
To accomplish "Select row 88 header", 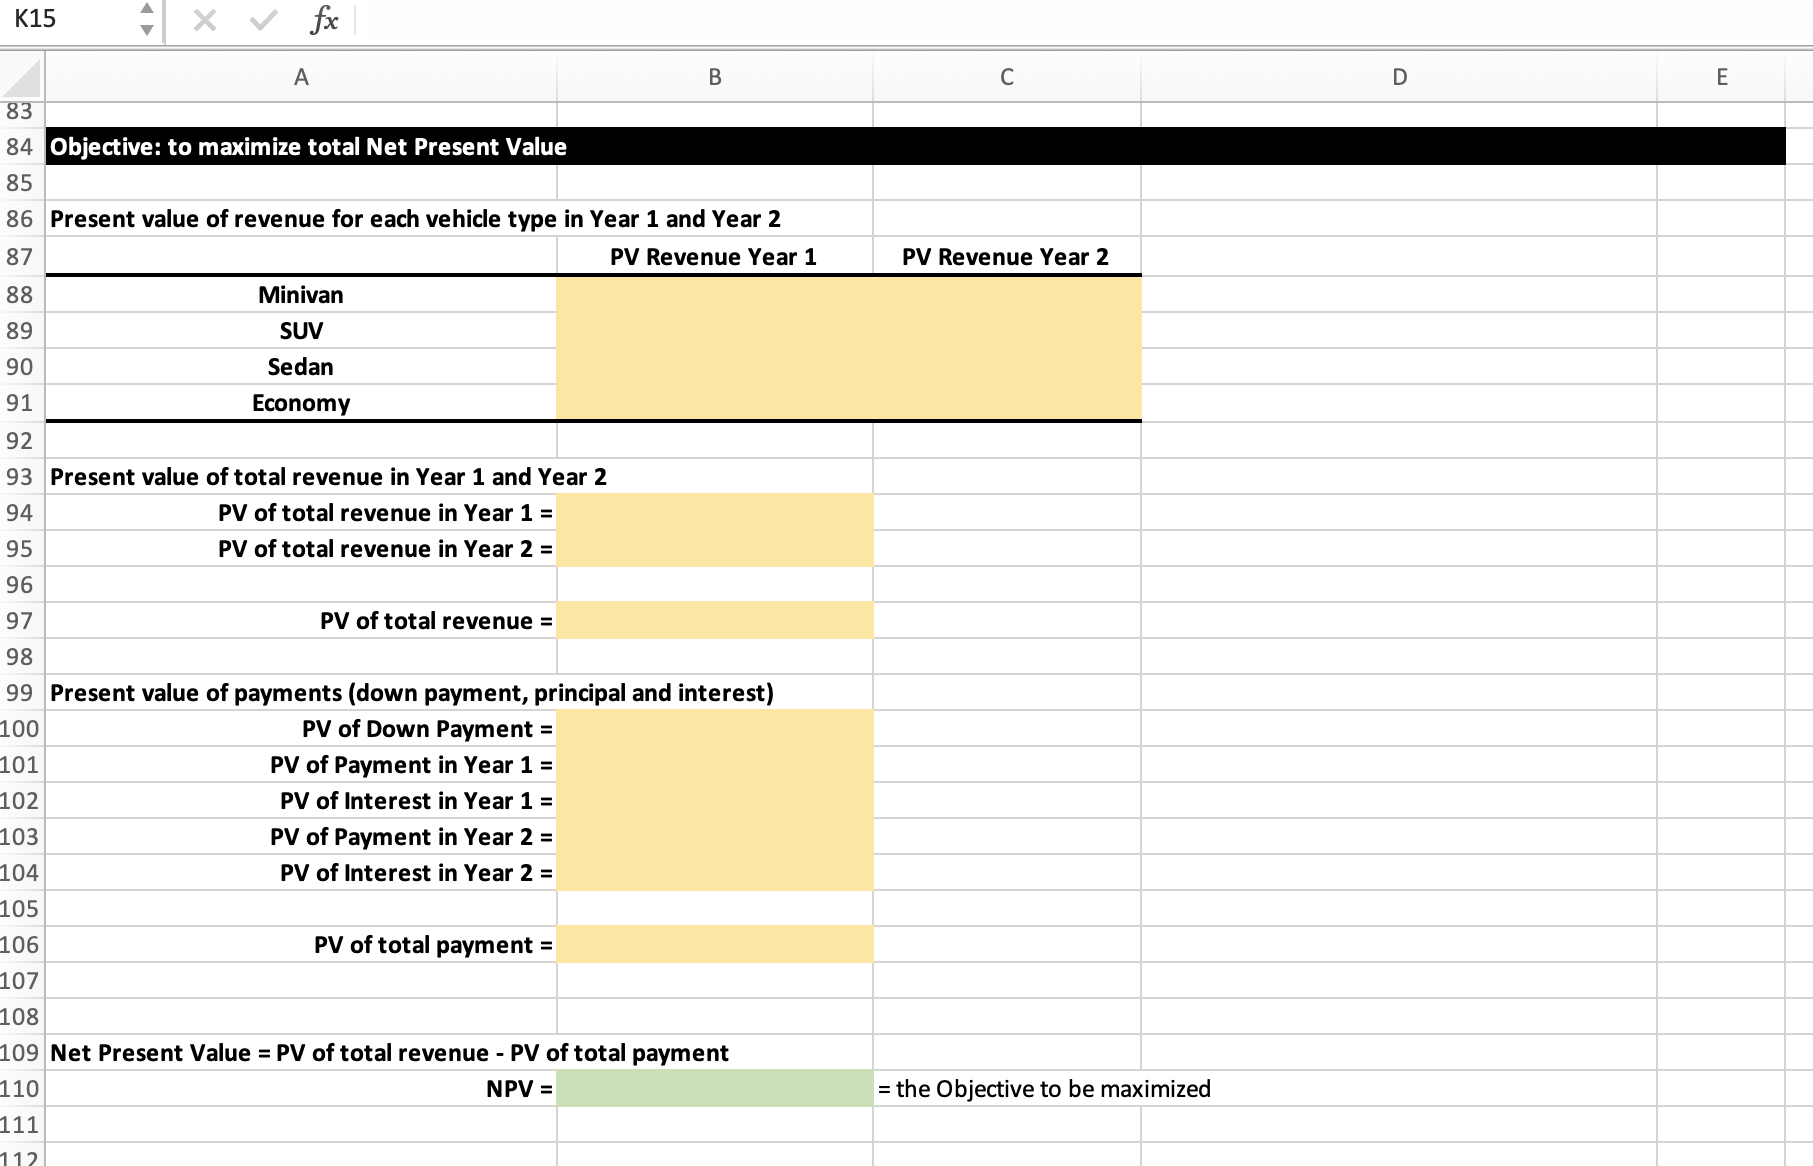I will [x=20, y=295].
